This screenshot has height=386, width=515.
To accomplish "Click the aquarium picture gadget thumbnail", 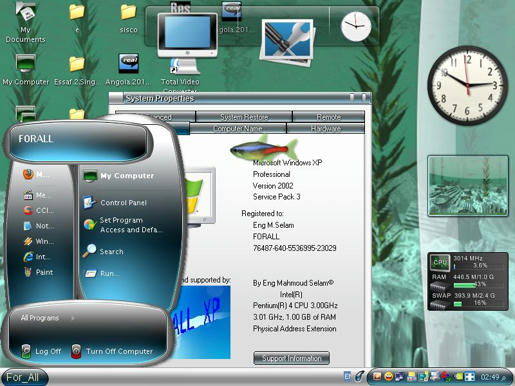I will (468, 185).
